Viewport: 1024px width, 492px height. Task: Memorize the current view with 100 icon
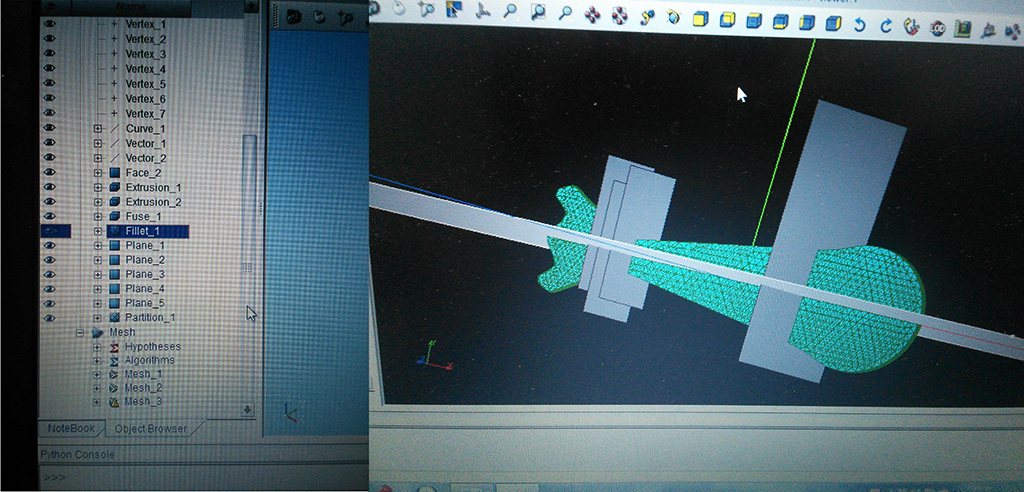pyautogui.click(x=937, y=29)
